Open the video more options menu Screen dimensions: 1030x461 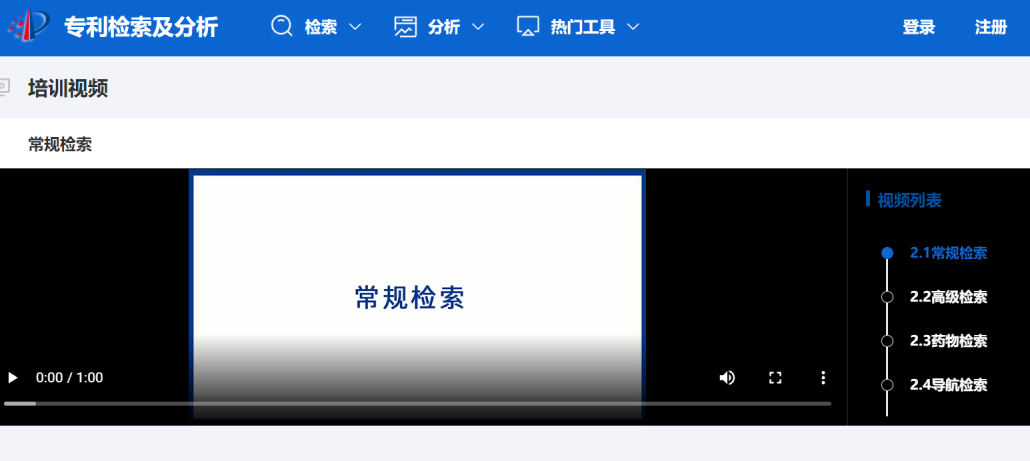(823, 378)
